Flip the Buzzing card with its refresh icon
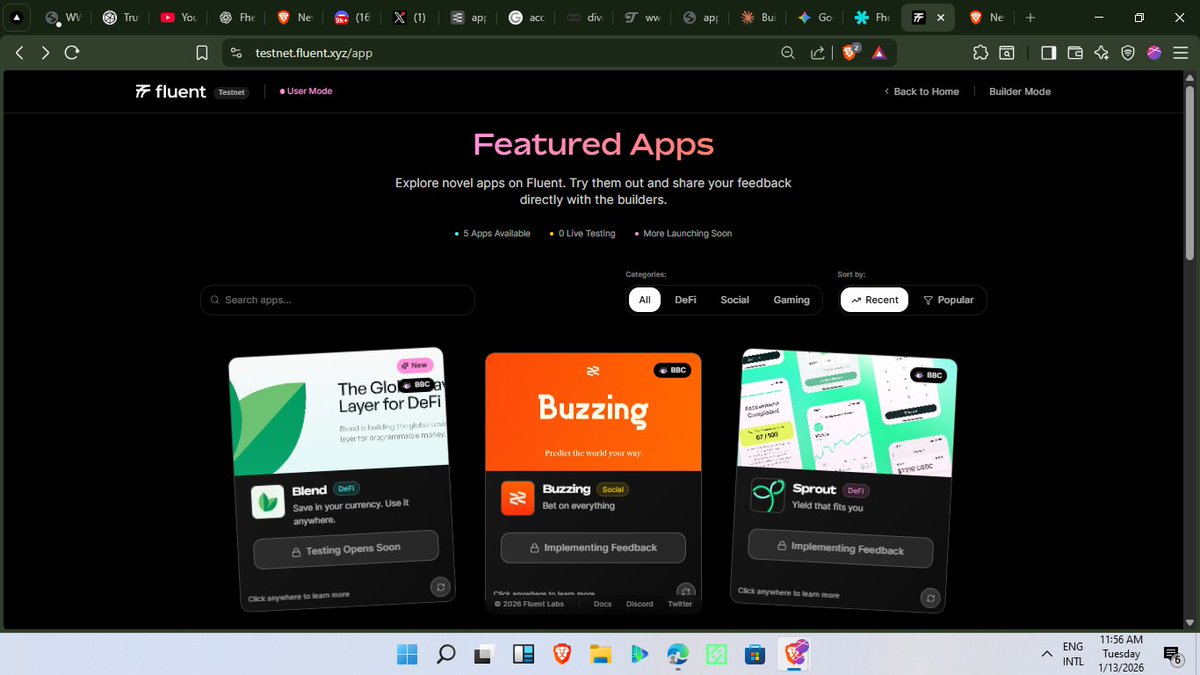1200x675 pixels. (x=685, y=591)
